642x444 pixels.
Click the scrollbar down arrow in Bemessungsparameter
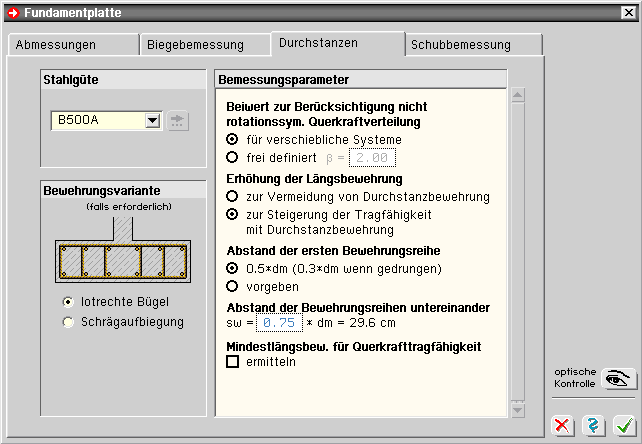[x=517, y=409]
